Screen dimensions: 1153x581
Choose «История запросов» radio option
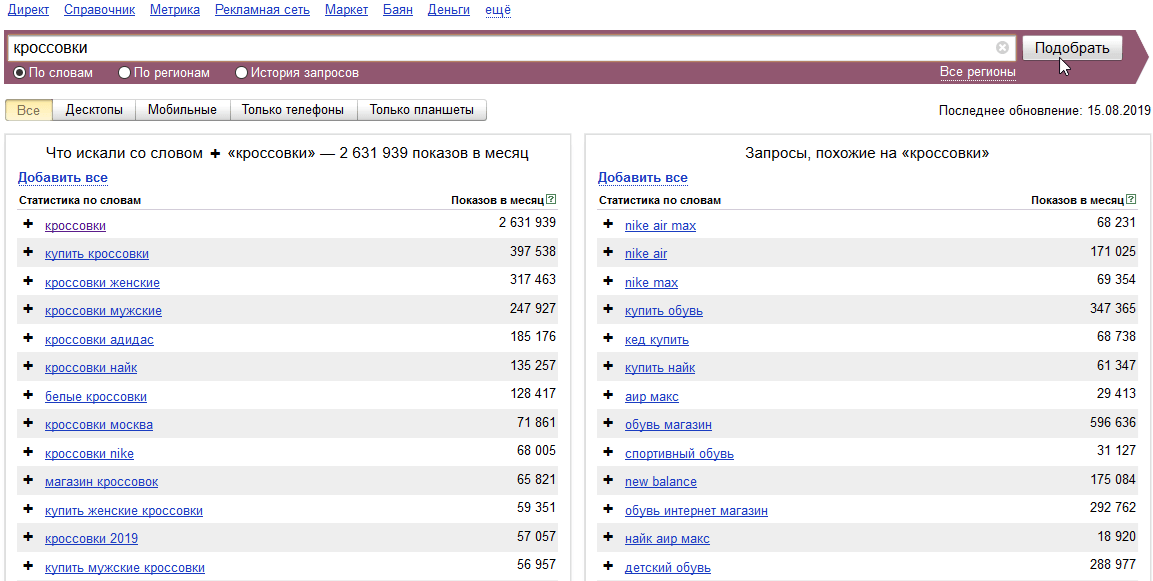click(x=241, y=73)
